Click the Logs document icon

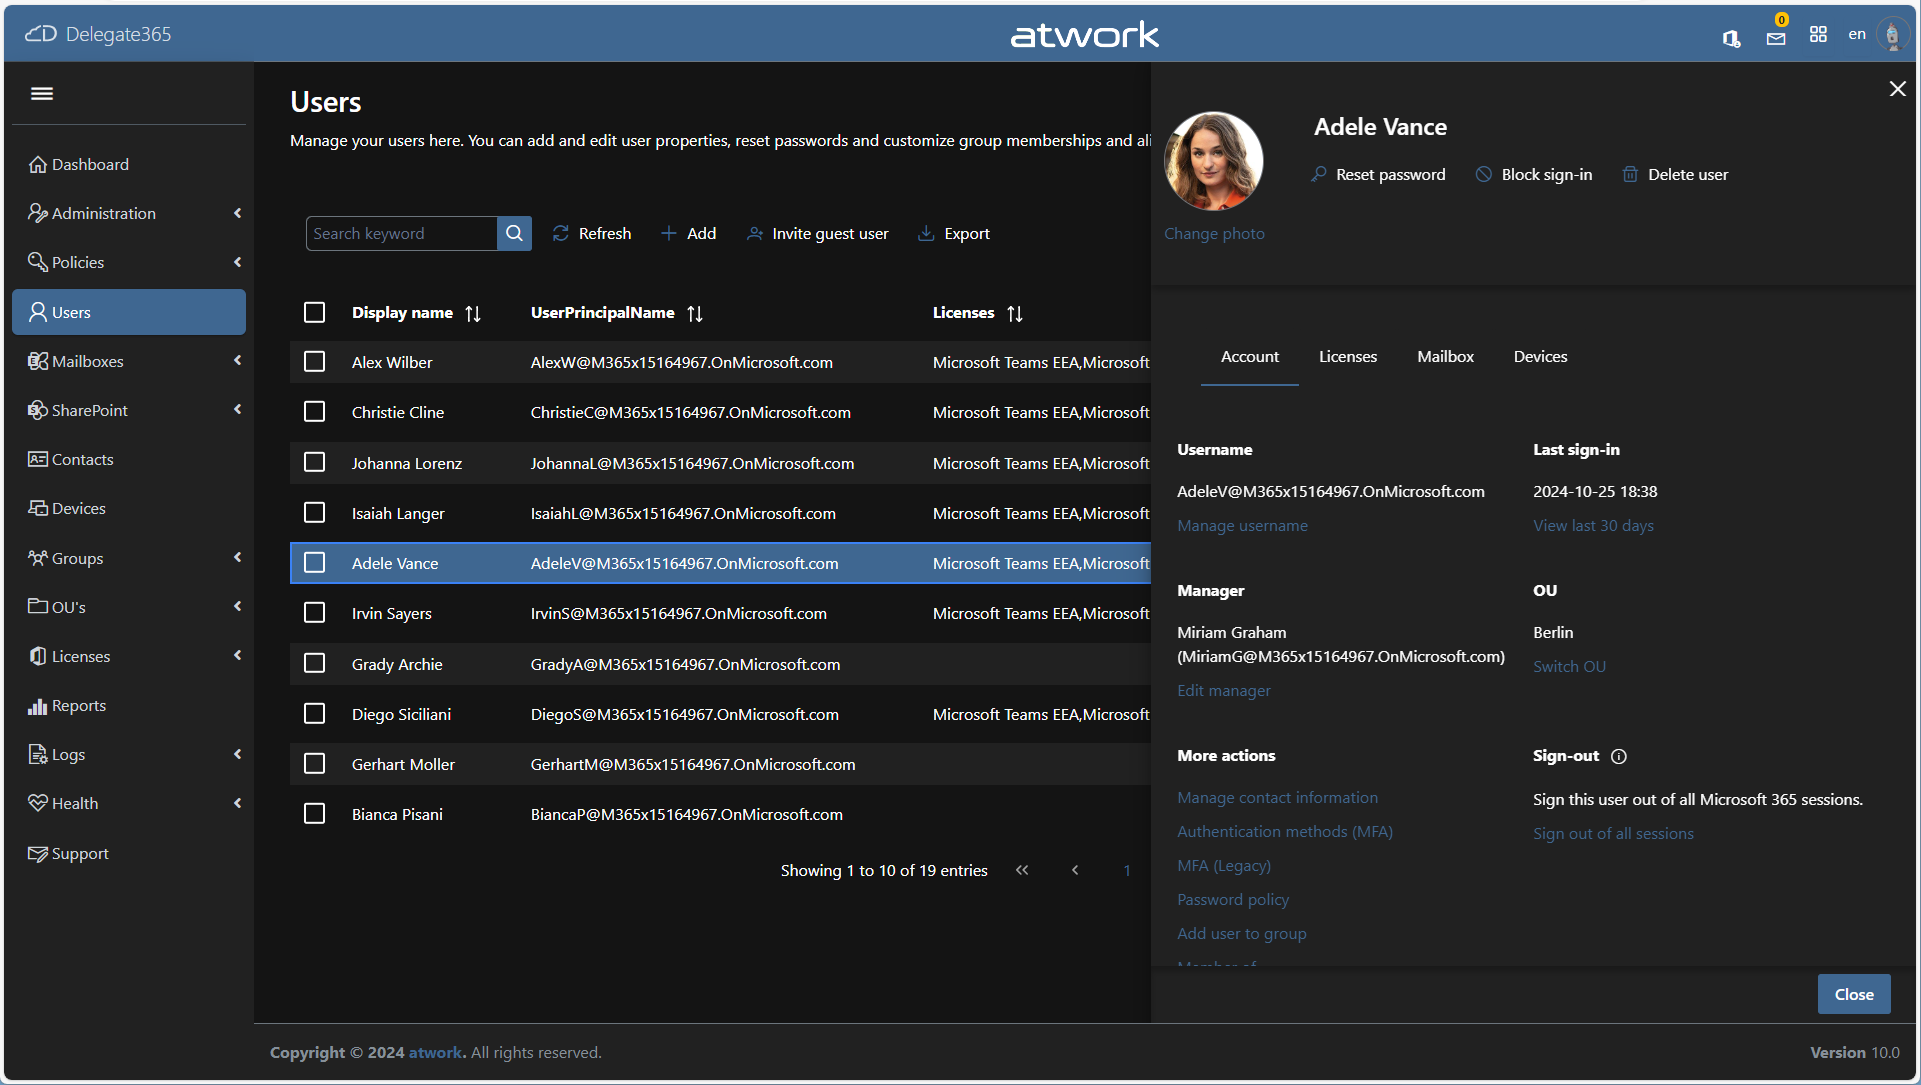pyautogui.click(x=38, y=754)
